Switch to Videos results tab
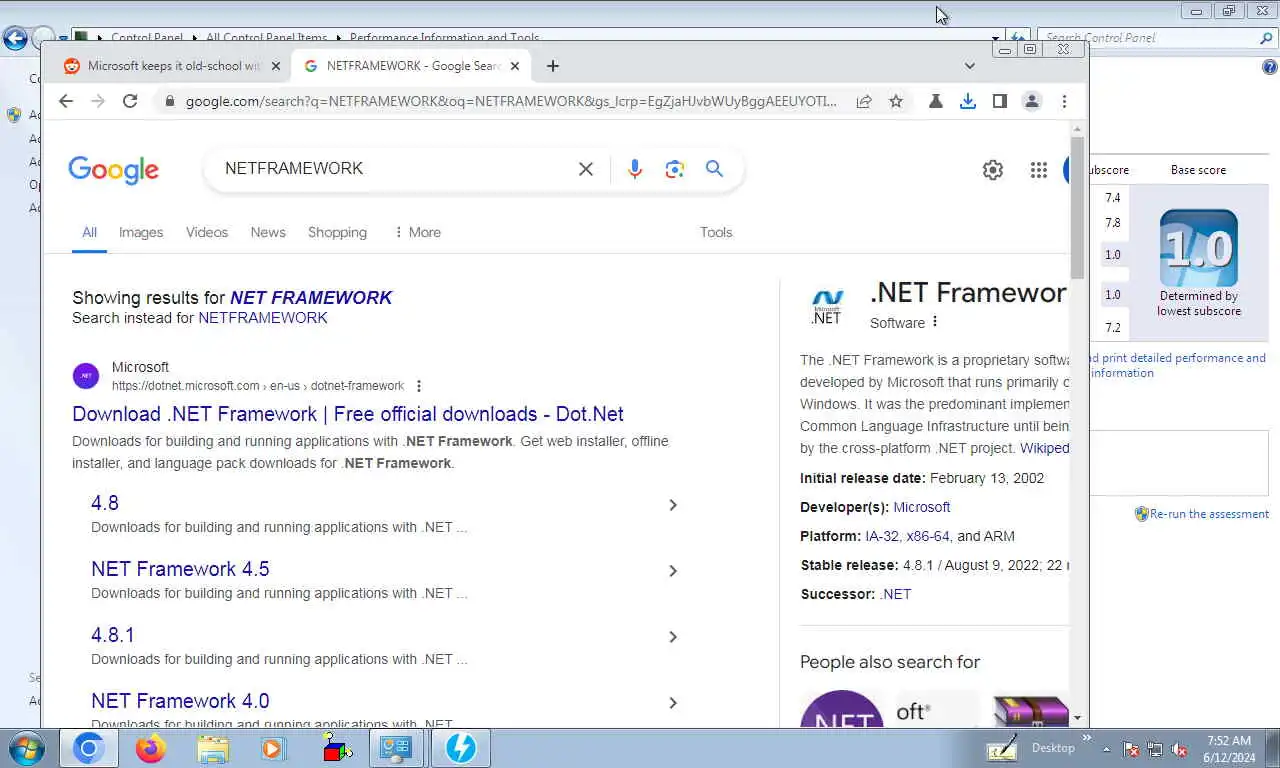Screen dimensions: 1280x768 pyautogui.click(x=207, y=232)
